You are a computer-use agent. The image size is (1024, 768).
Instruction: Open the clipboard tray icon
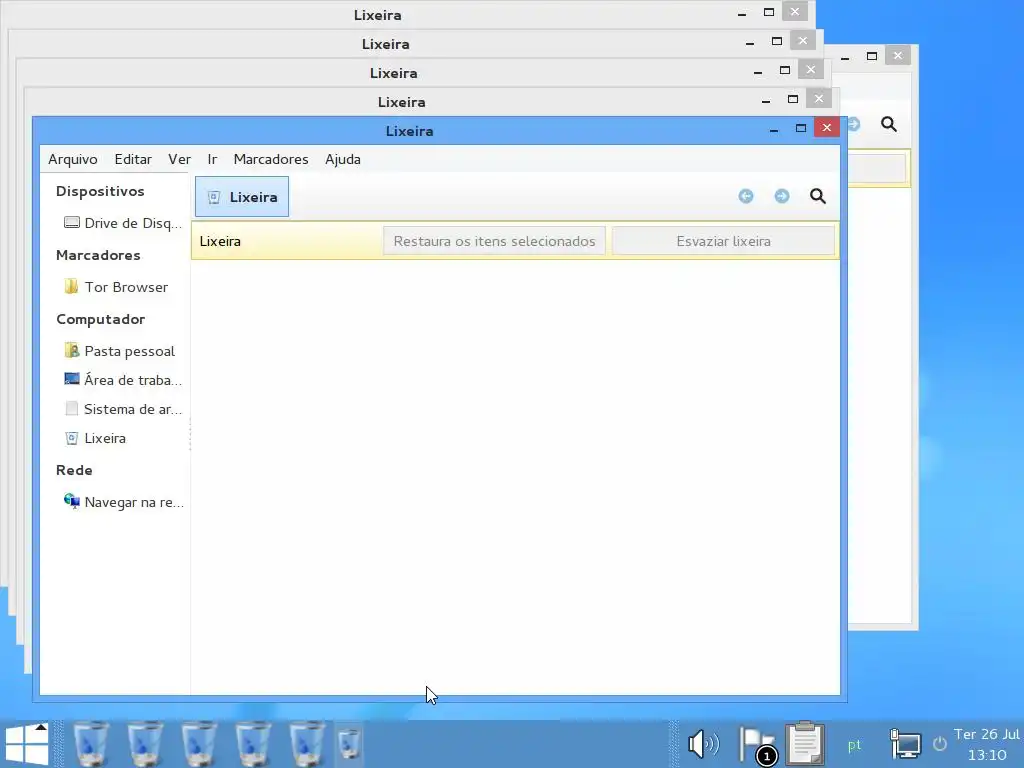[805, 743]
